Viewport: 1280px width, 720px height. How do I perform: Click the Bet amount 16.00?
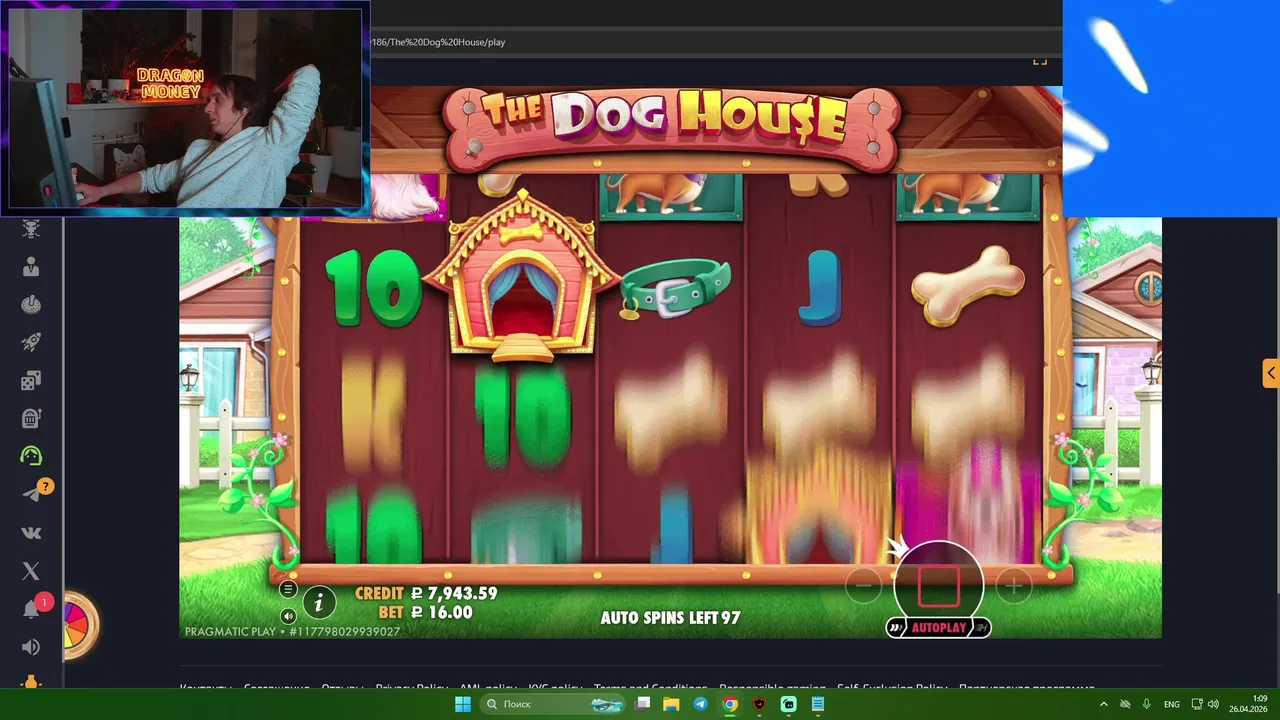pyautogui.click(x=425, y=612)
